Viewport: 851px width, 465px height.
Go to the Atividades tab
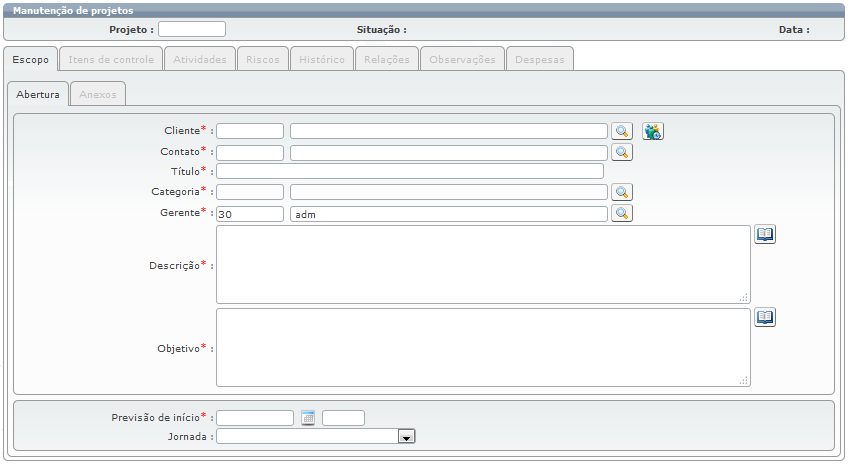pyautogui.click(x=200, y=60)
